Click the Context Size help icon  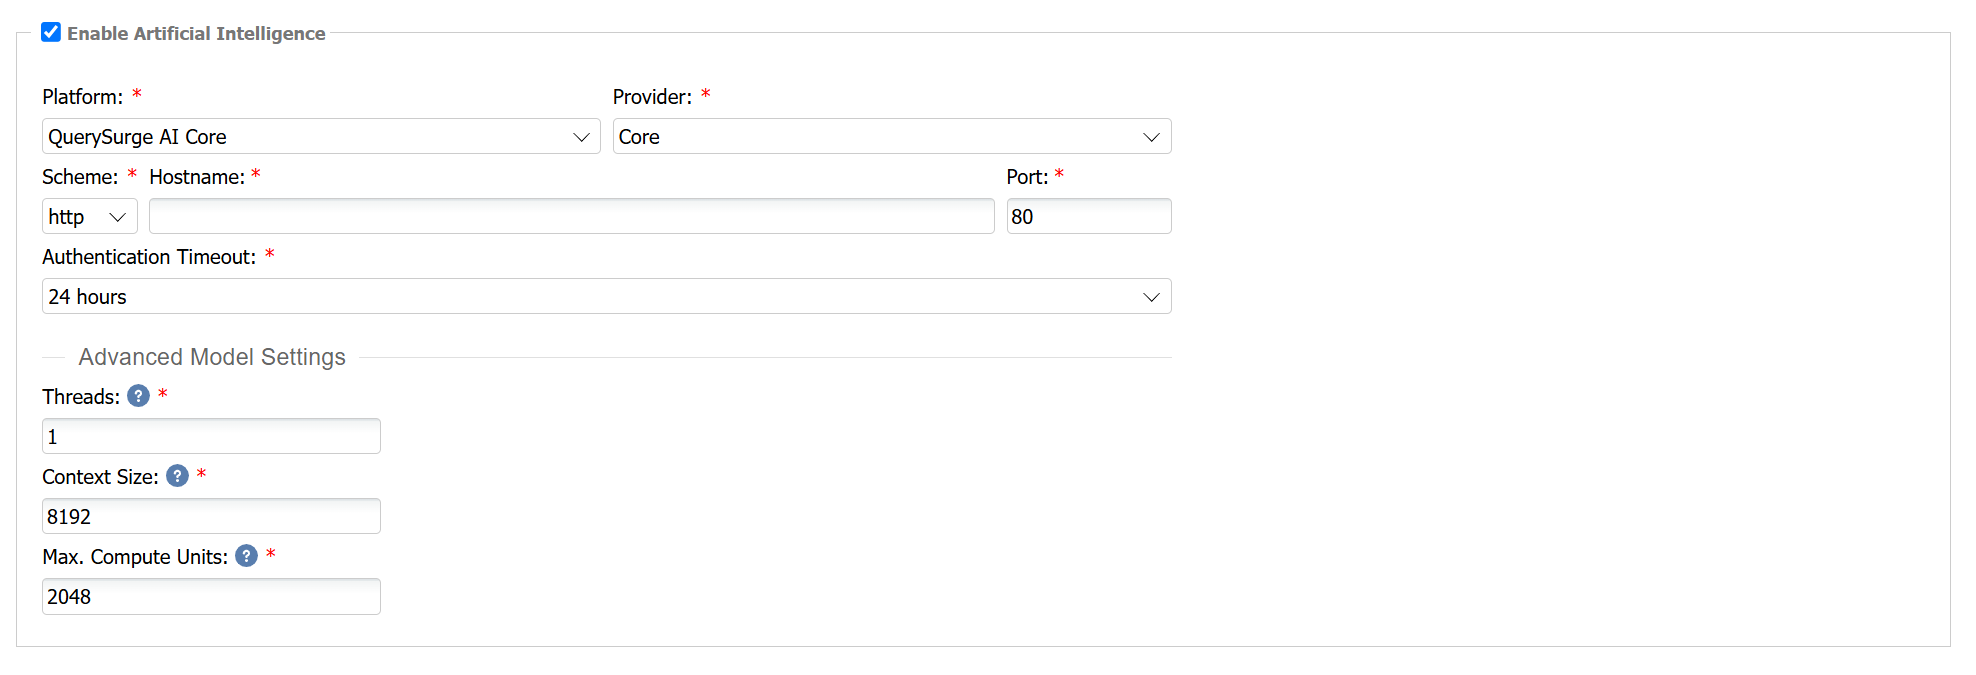pyautogui.click(x=177, y=476)
